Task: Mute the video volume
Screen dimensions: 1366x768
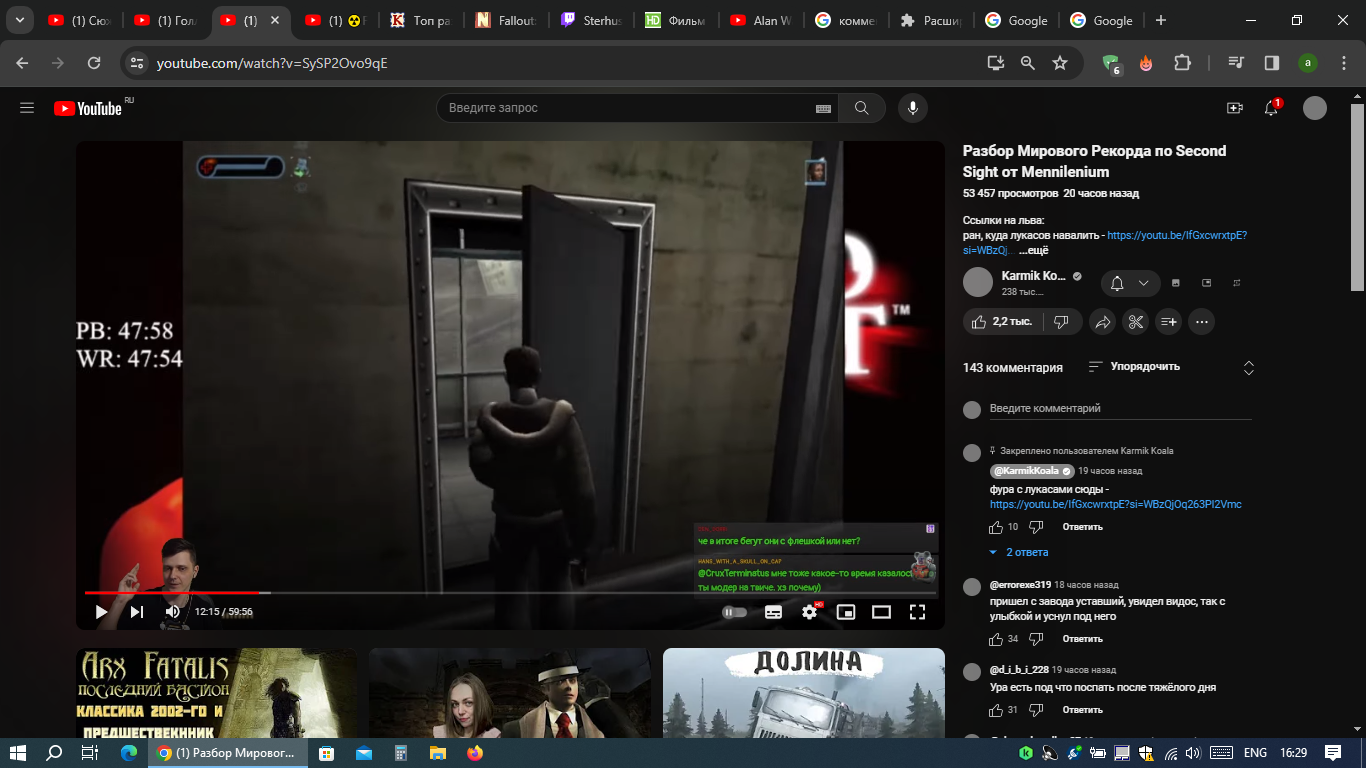Action: pyautogui.click(x=173, y=612)
